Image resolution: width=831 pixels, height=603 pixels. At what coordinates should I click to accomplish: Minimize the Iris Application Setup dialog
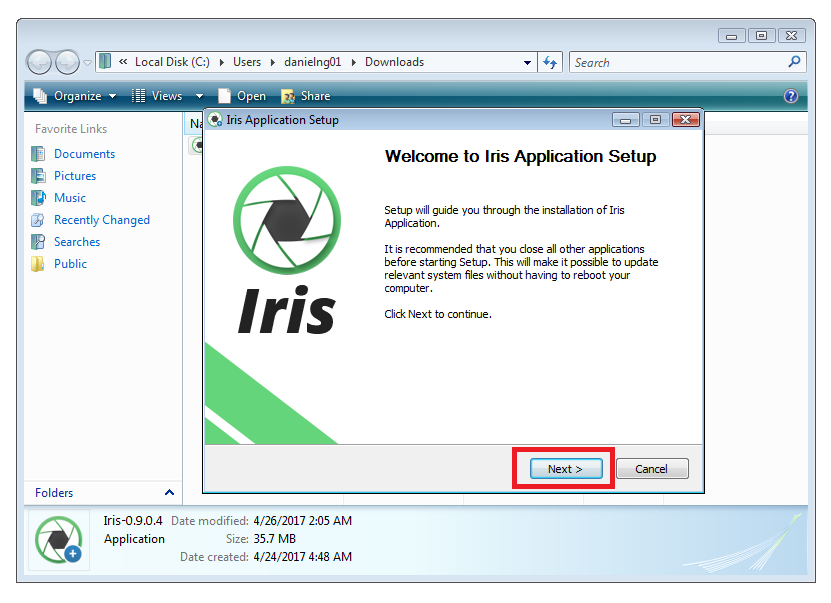click(625, 120)
